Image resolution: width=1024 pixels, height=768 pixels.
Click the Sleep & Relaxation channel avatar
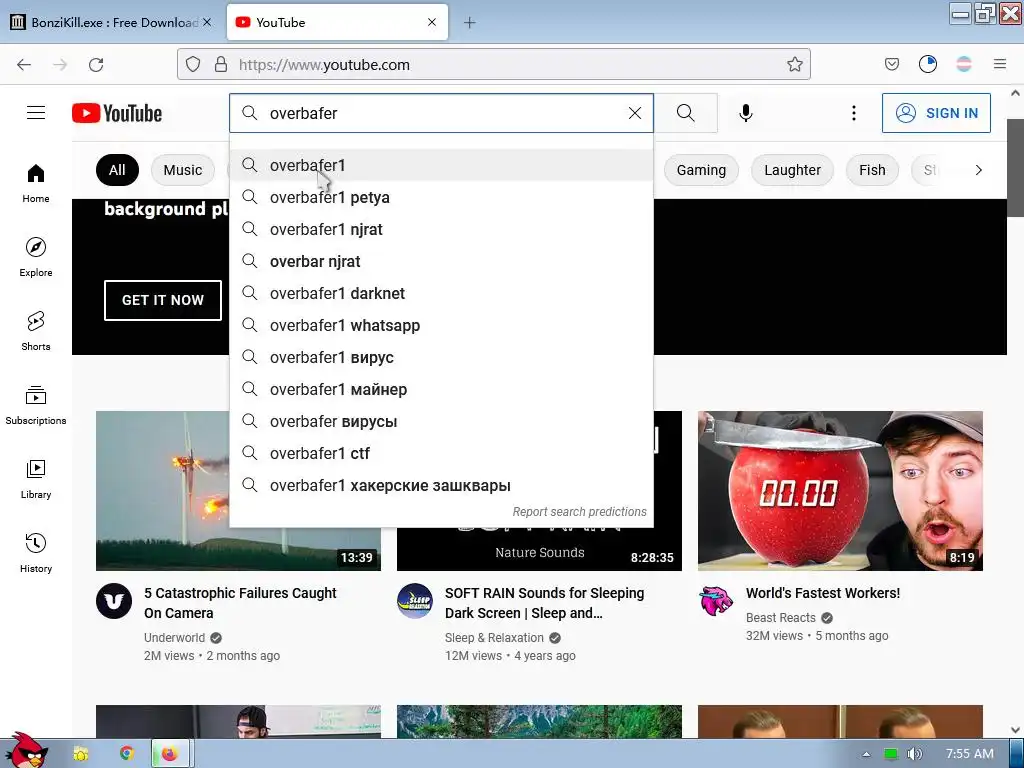(x=415, y=601)
